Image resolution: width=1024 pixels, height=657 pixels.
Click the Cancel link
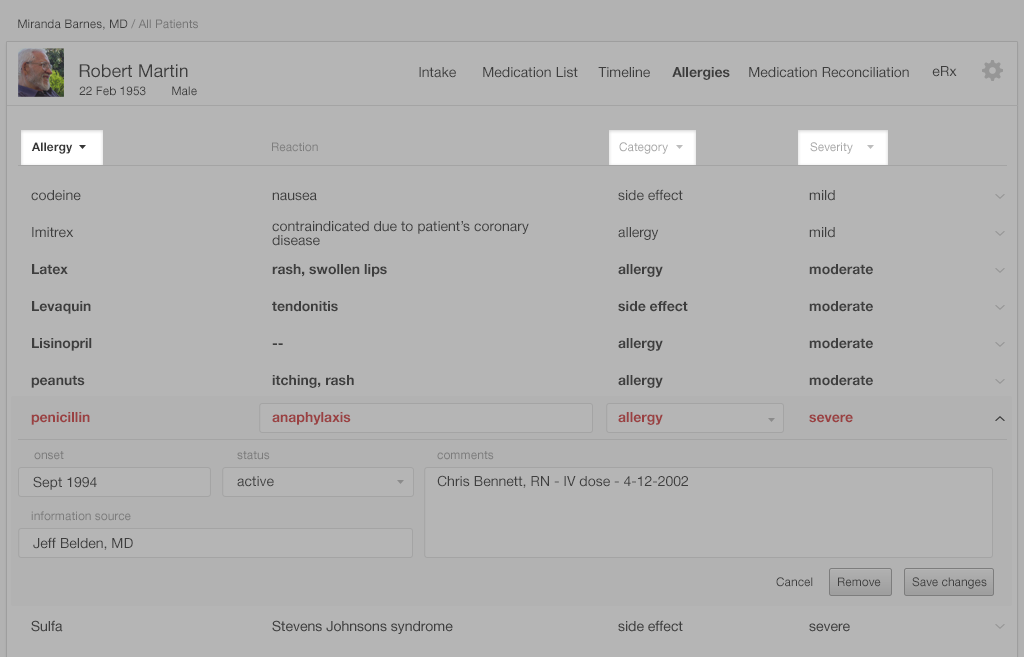point(794,582)
